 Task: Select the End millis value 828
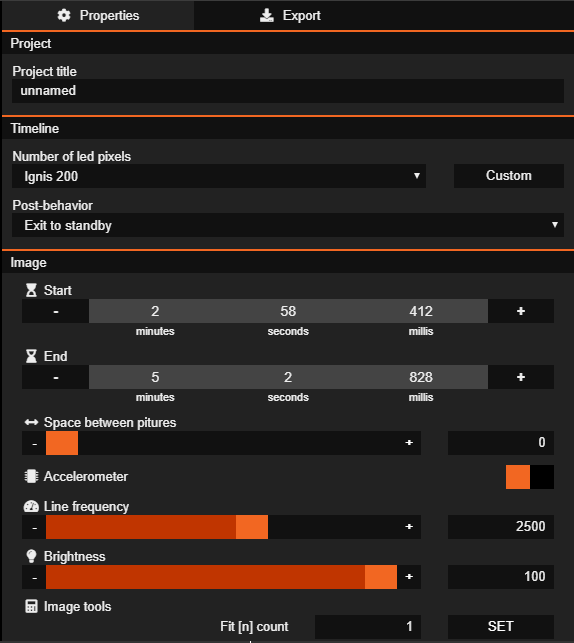(421, 377)
